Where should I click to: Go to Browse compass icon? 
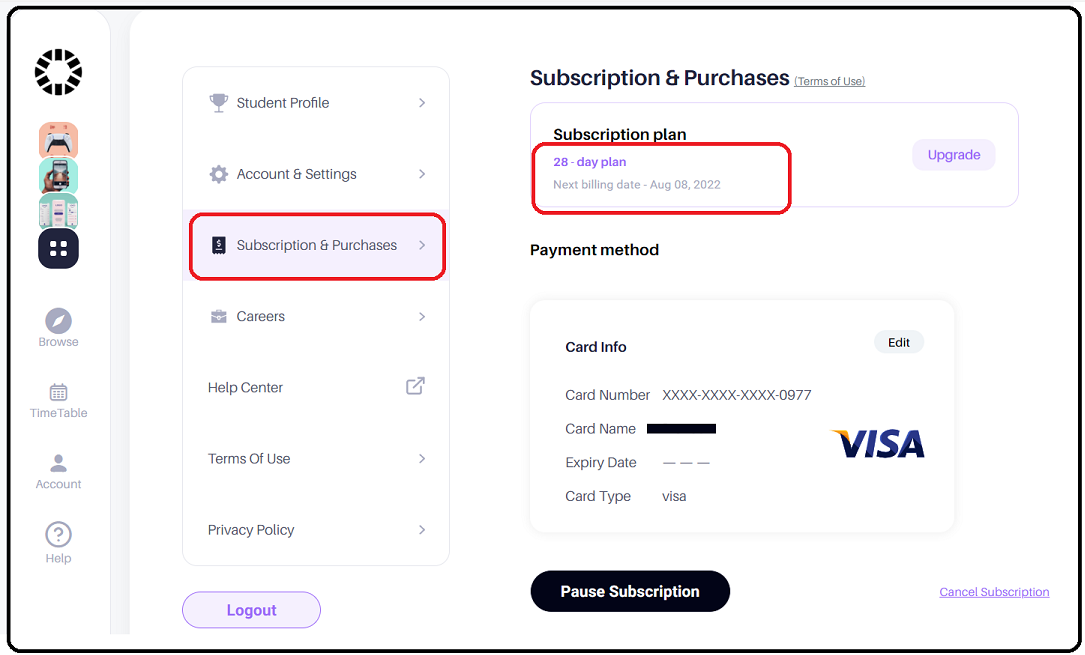click(x=58, y=321)
